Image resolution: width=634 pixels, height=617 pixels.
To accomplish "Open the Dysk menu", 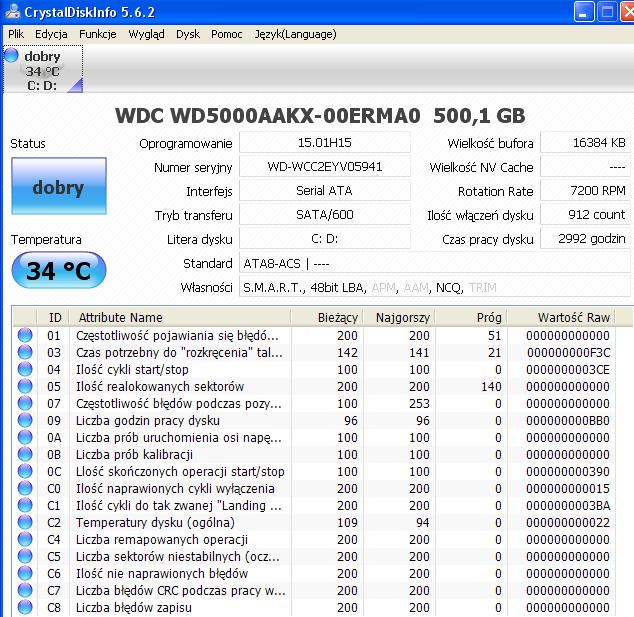I will pos(188,34).
